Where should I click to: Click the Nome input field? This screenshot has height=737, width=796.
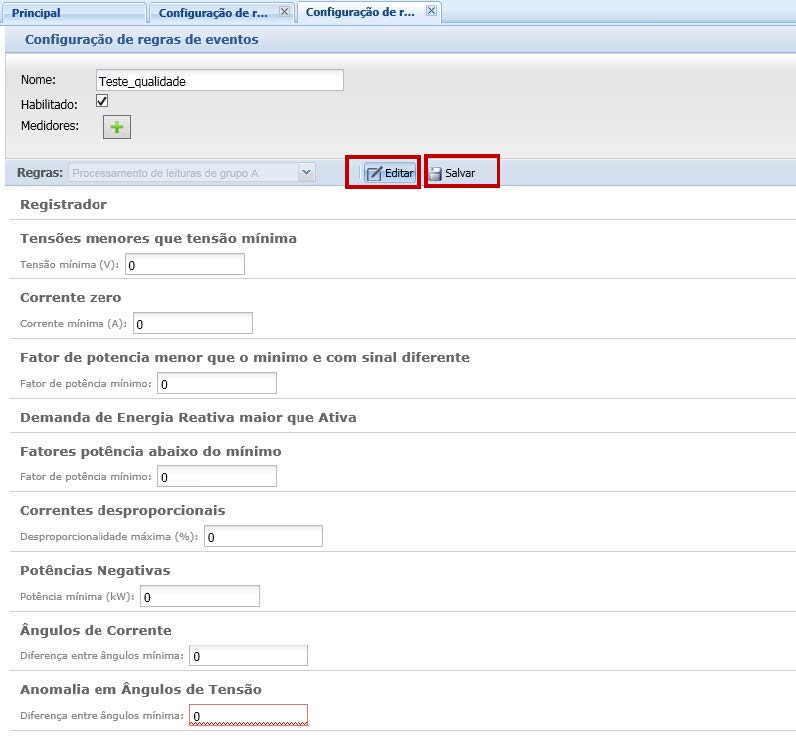[x=219, y=81]
